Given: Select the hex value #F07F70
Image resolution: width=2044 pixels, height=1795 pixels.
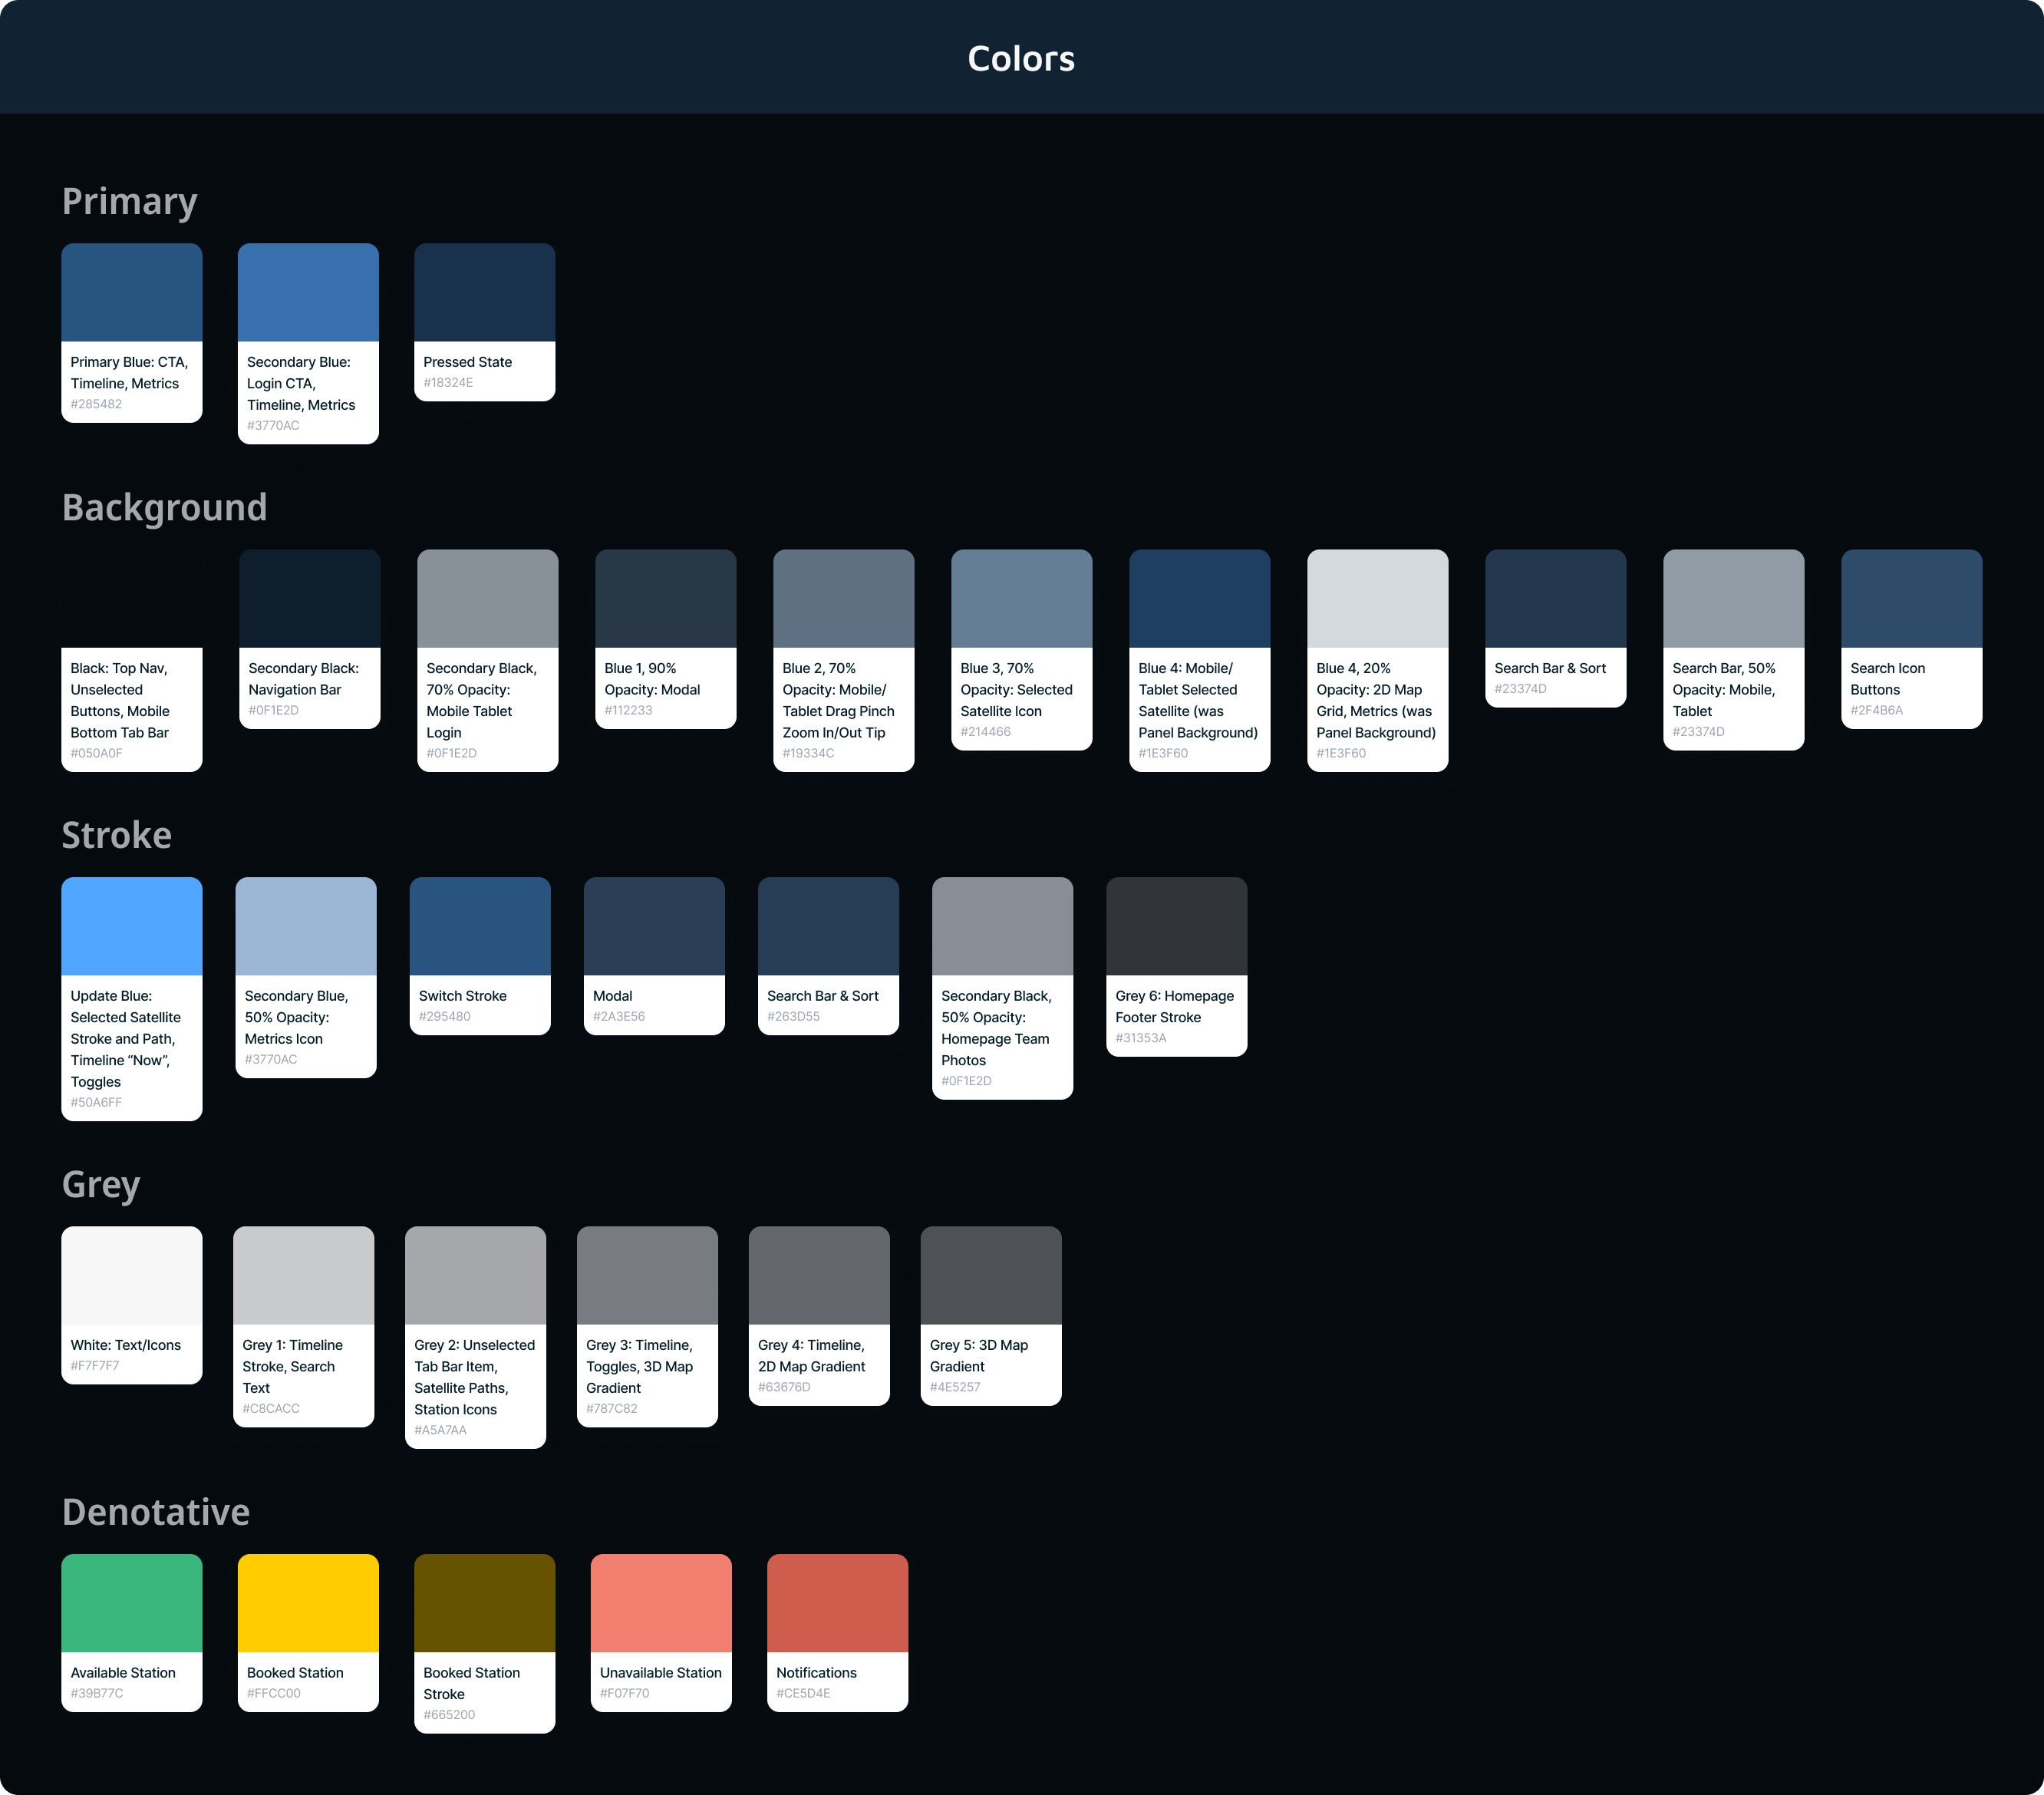Looking at the screenshot, I should click(625, 1694).
